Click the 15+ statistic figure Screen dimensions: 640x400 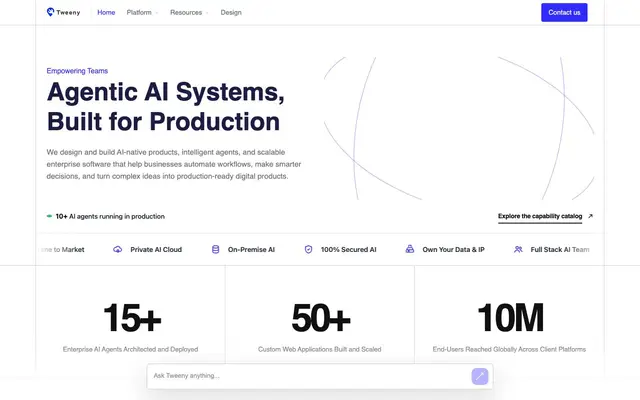coord(132,318)
